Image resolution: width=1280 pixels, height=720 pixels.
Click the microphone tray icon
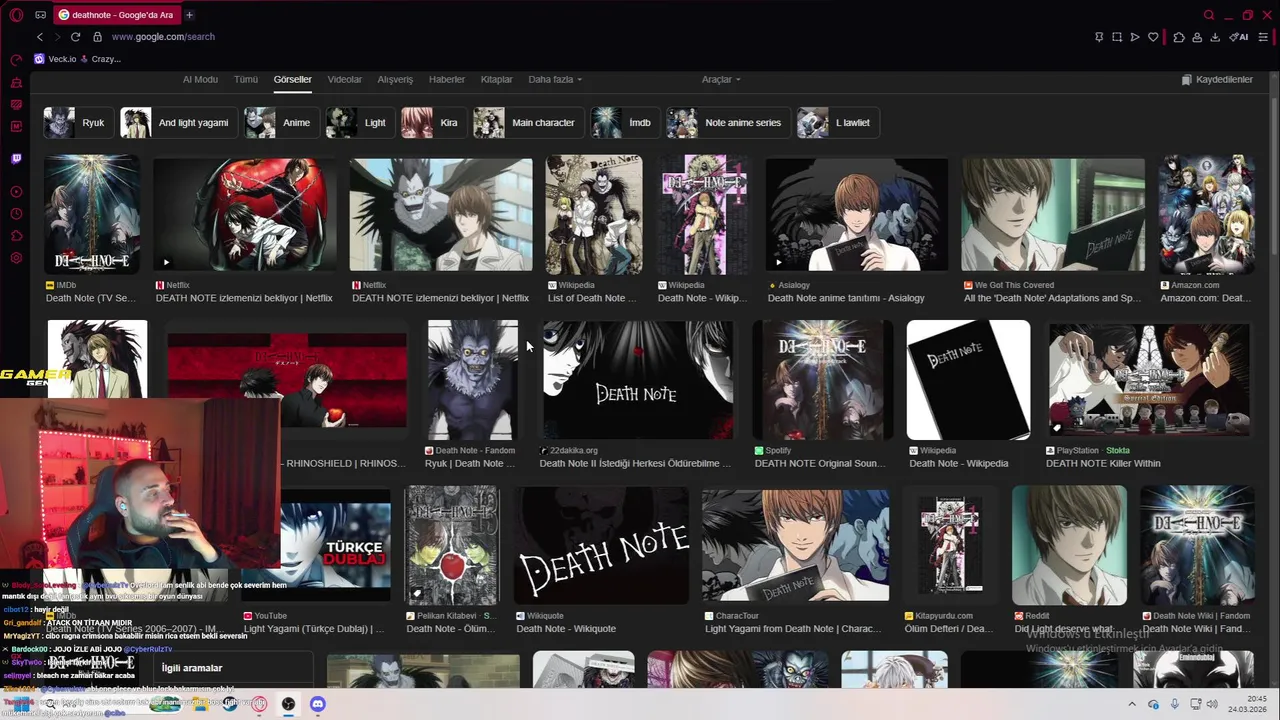(x=1175, y=704)
